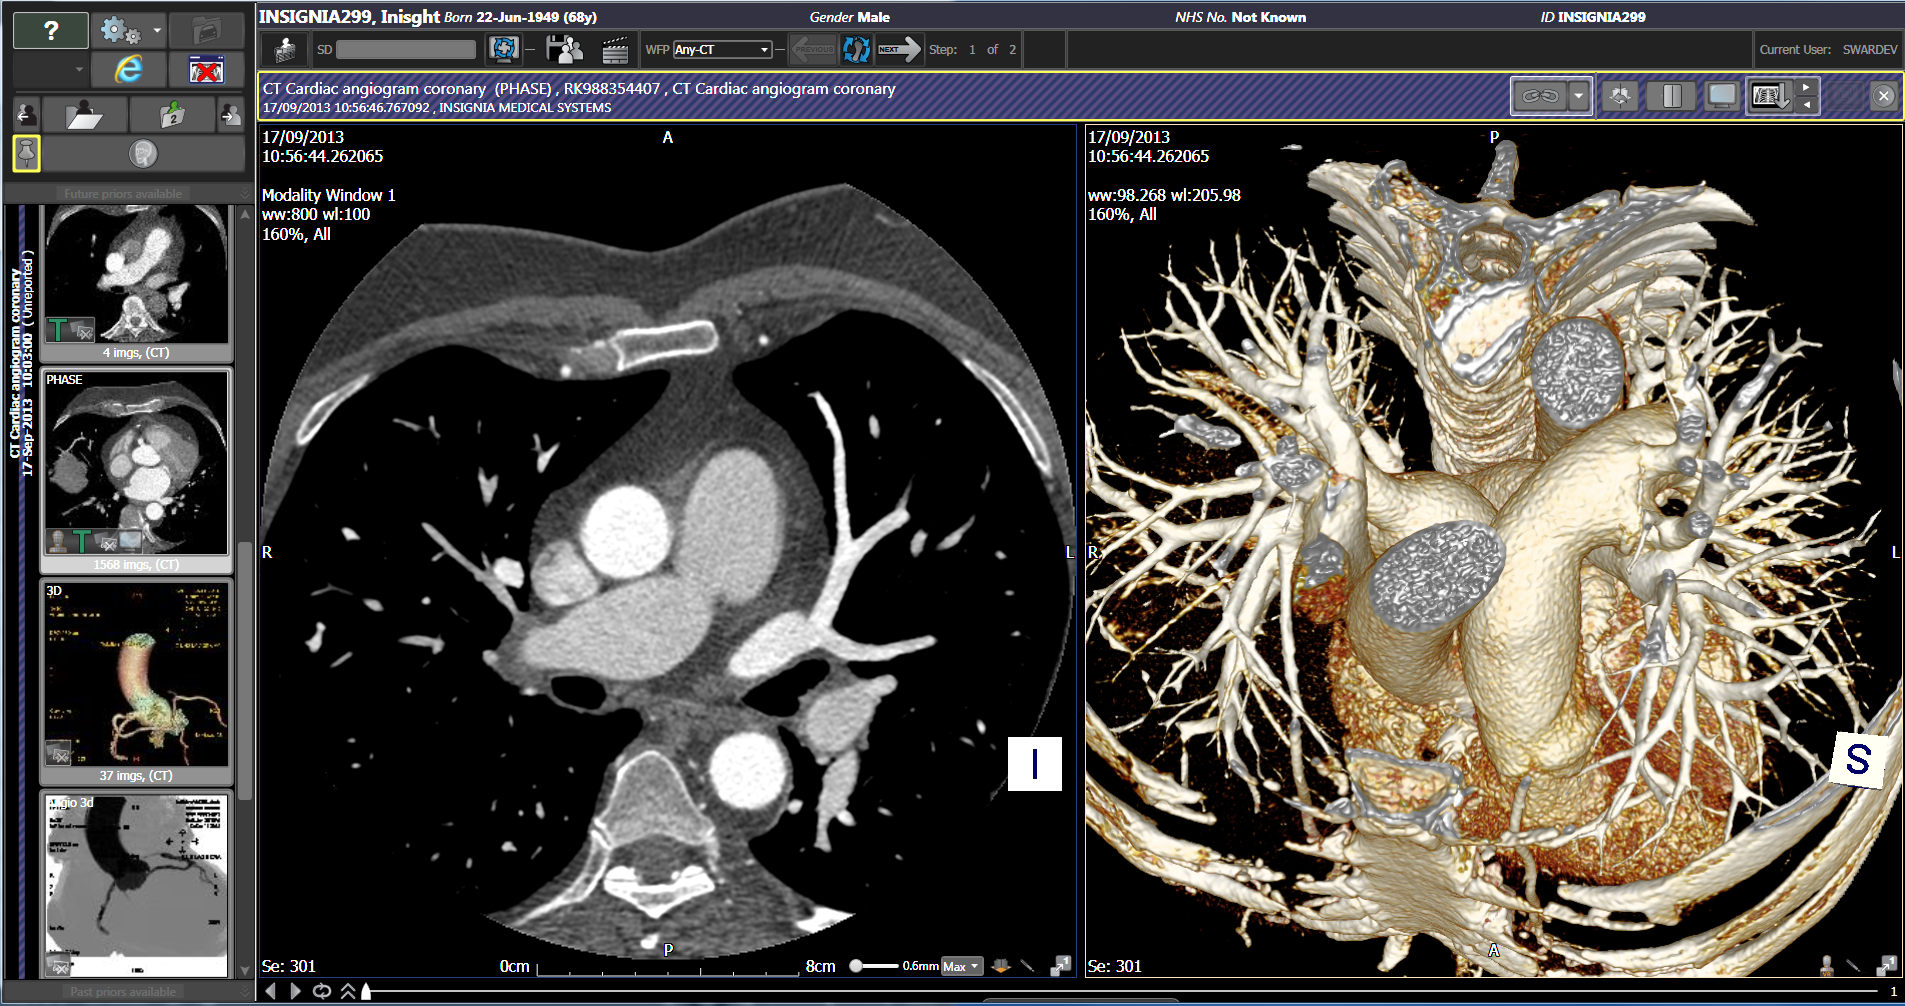Click the cine clapperboard icon in the toolbar
Image resolution: width=1905 pixels, height=1006 pixels.
(x=614, y=48)
